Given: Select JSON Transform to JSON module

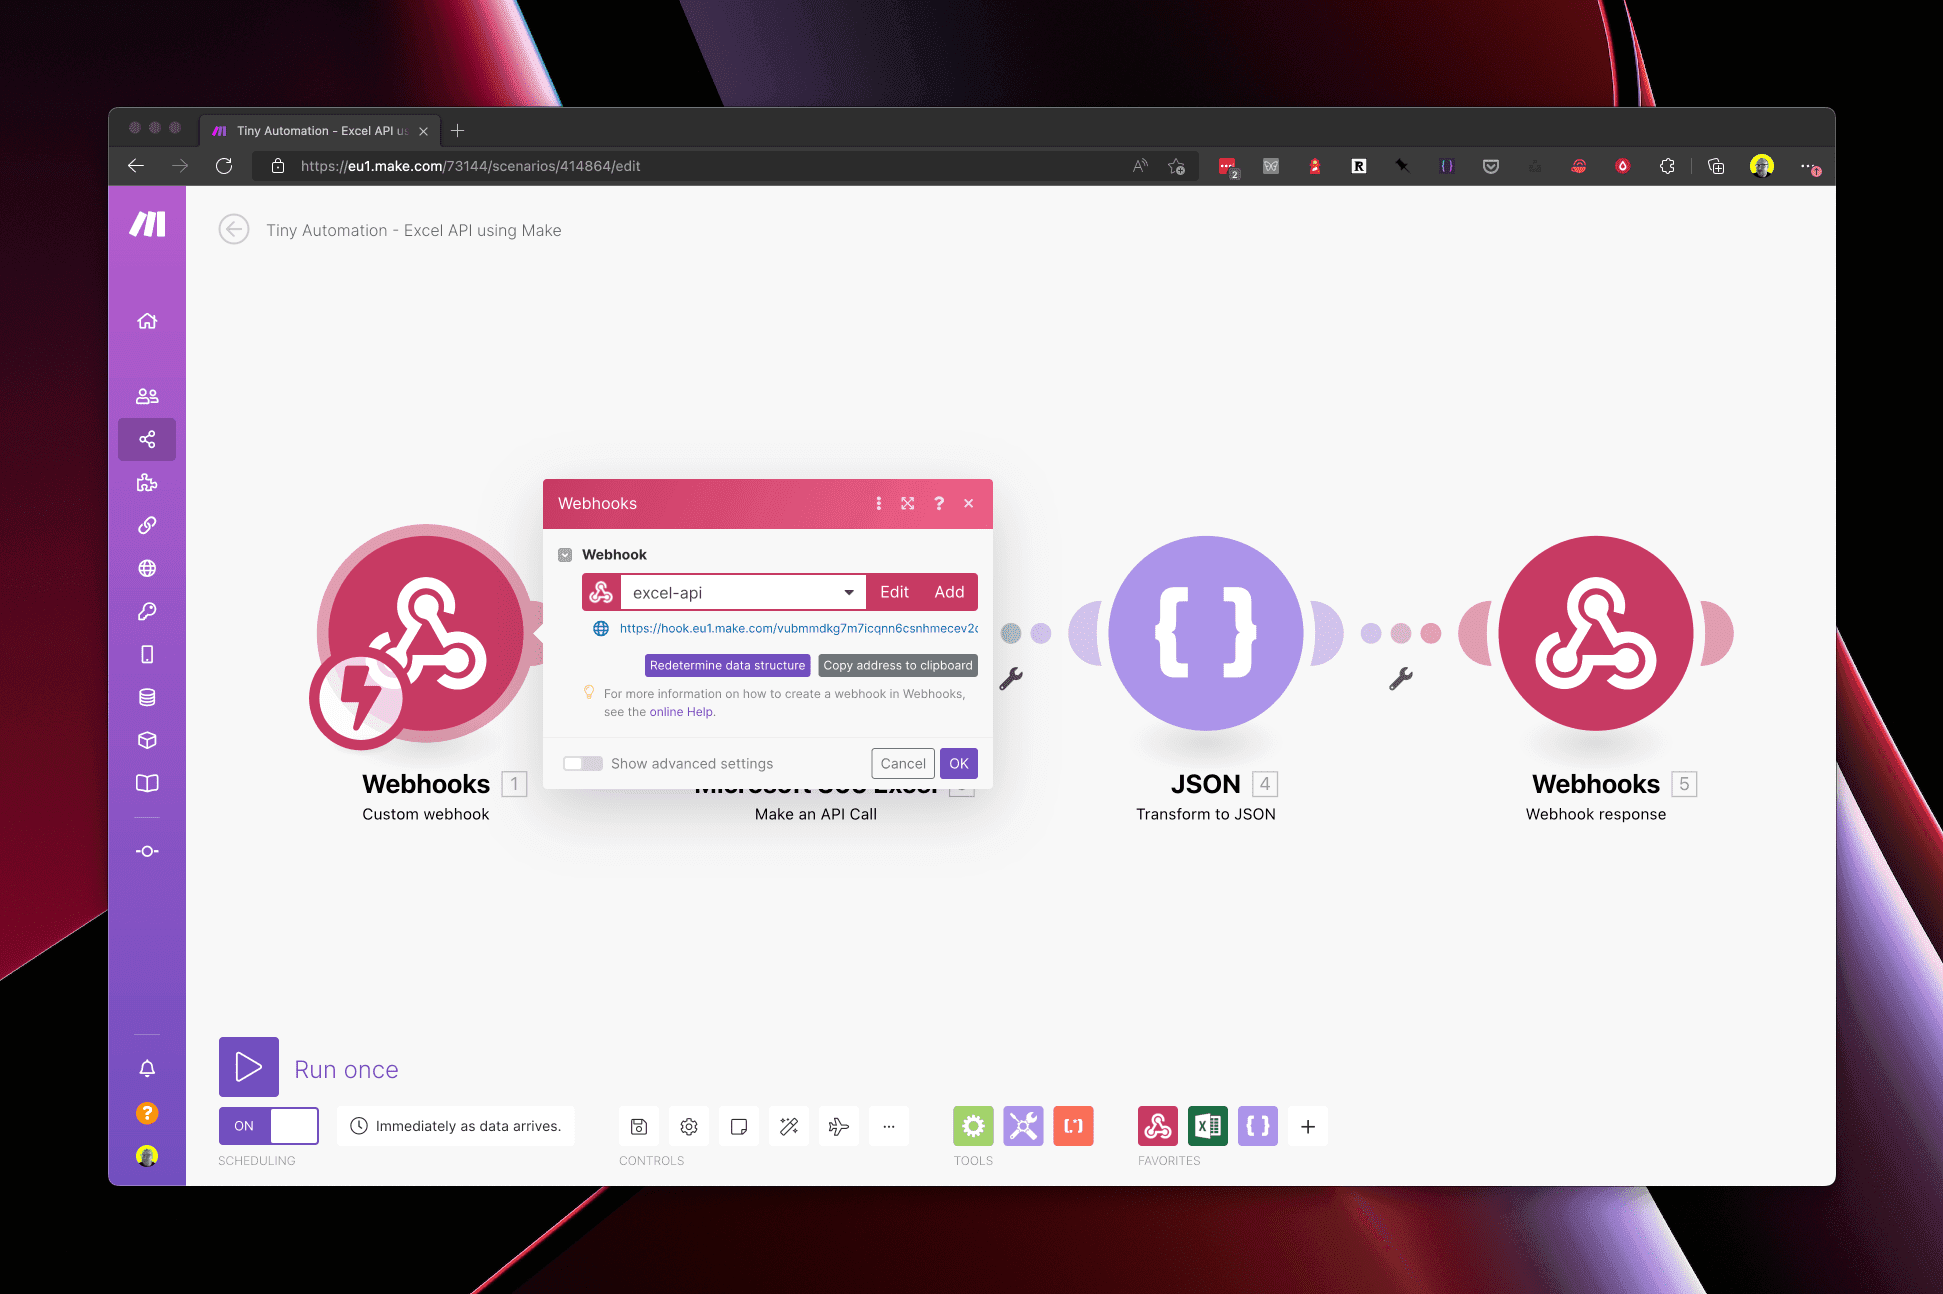Looking at the screenshot, I should coord(1206,633).
